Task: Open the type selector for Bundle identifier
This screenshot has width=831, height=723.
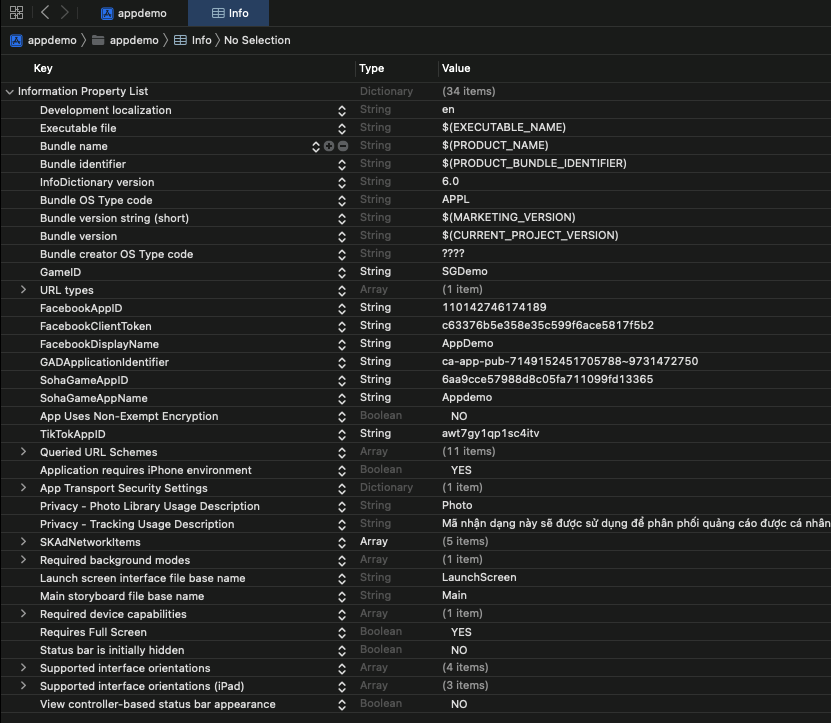Action: [x=343, y=163]
